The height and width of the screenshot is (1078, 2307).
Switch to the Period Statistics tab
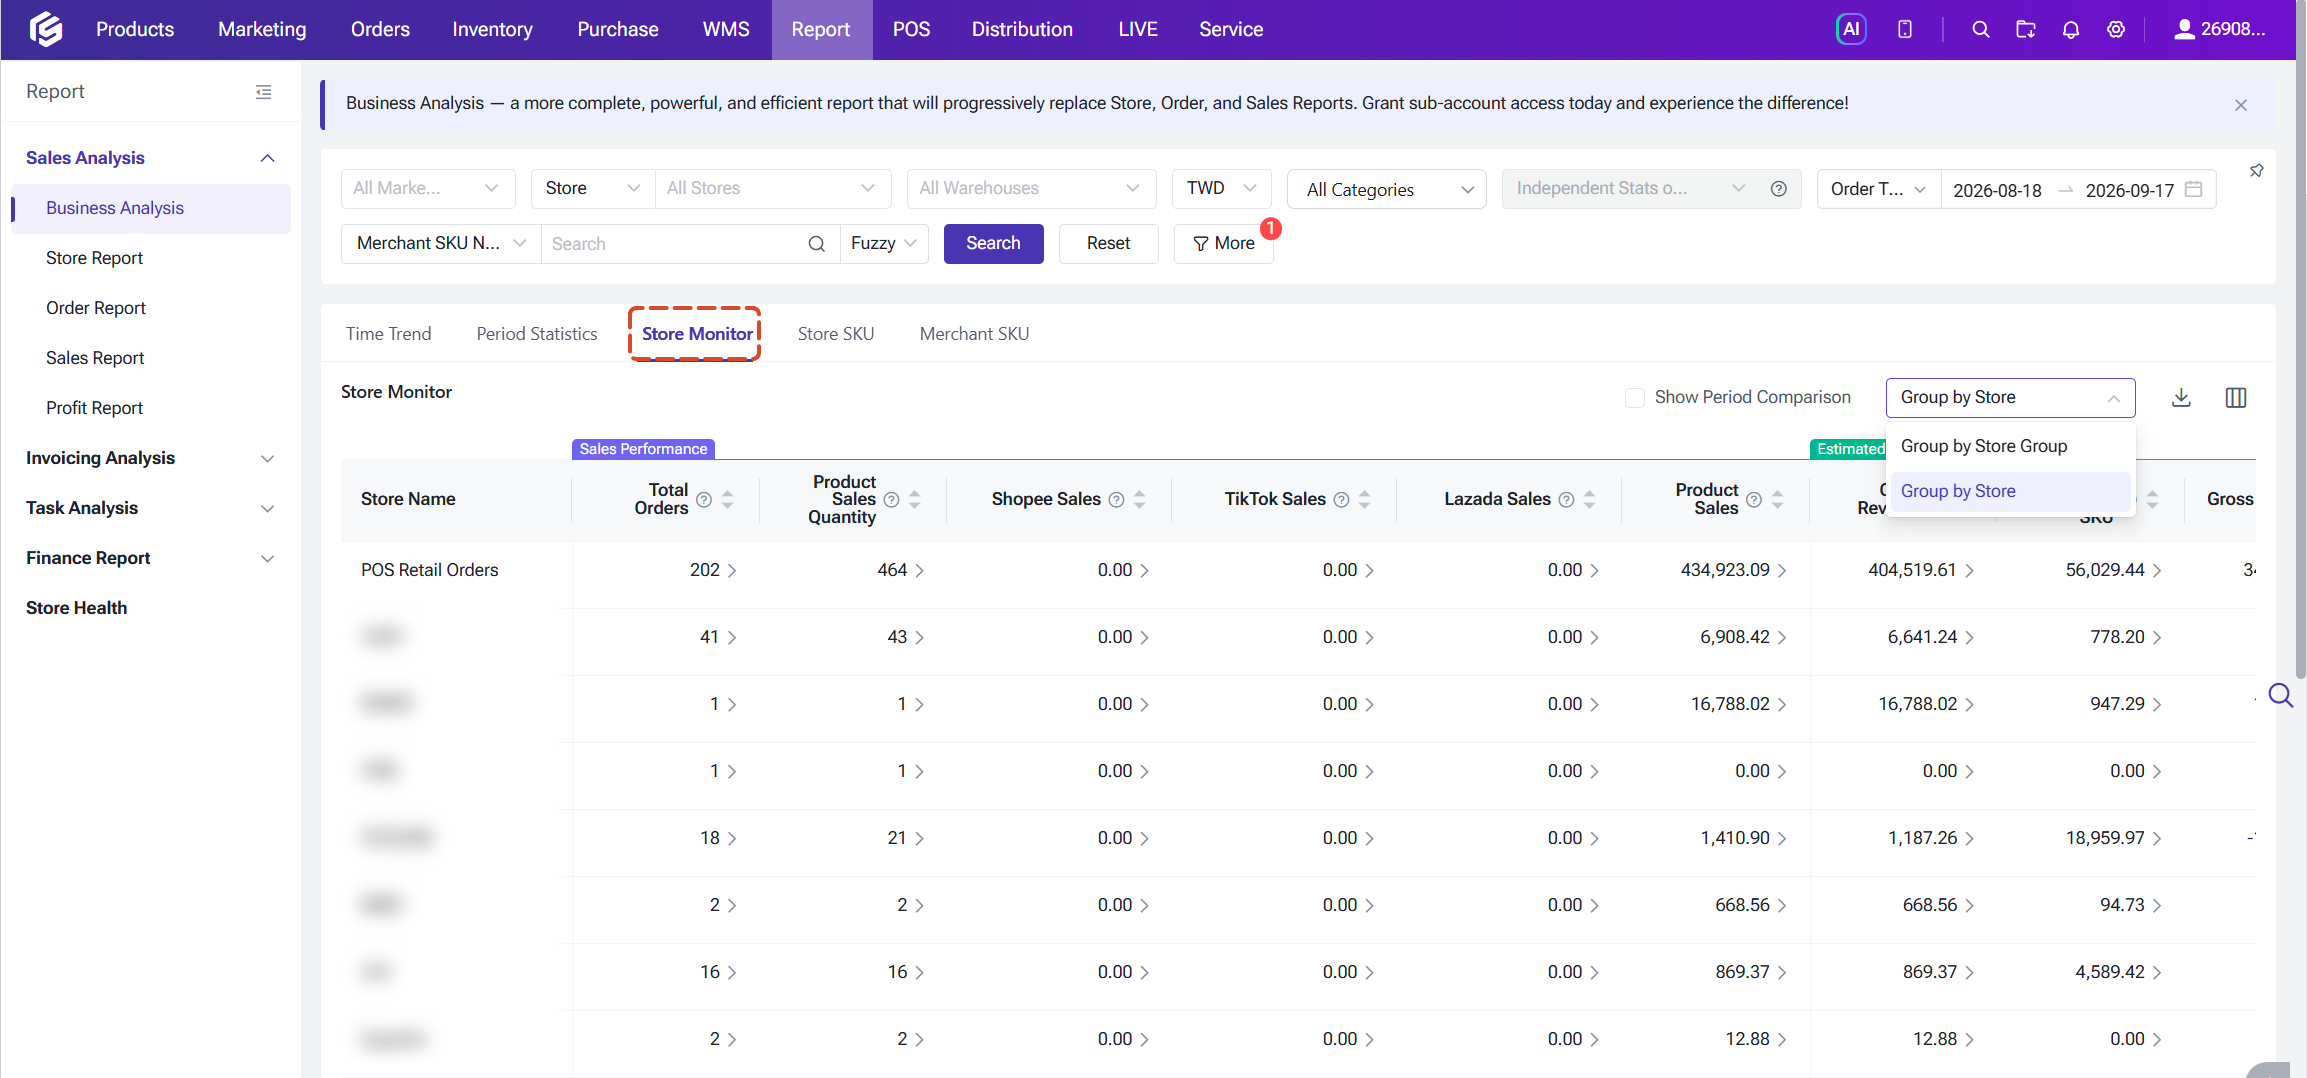pyautogui.click(x=537, y=334)
